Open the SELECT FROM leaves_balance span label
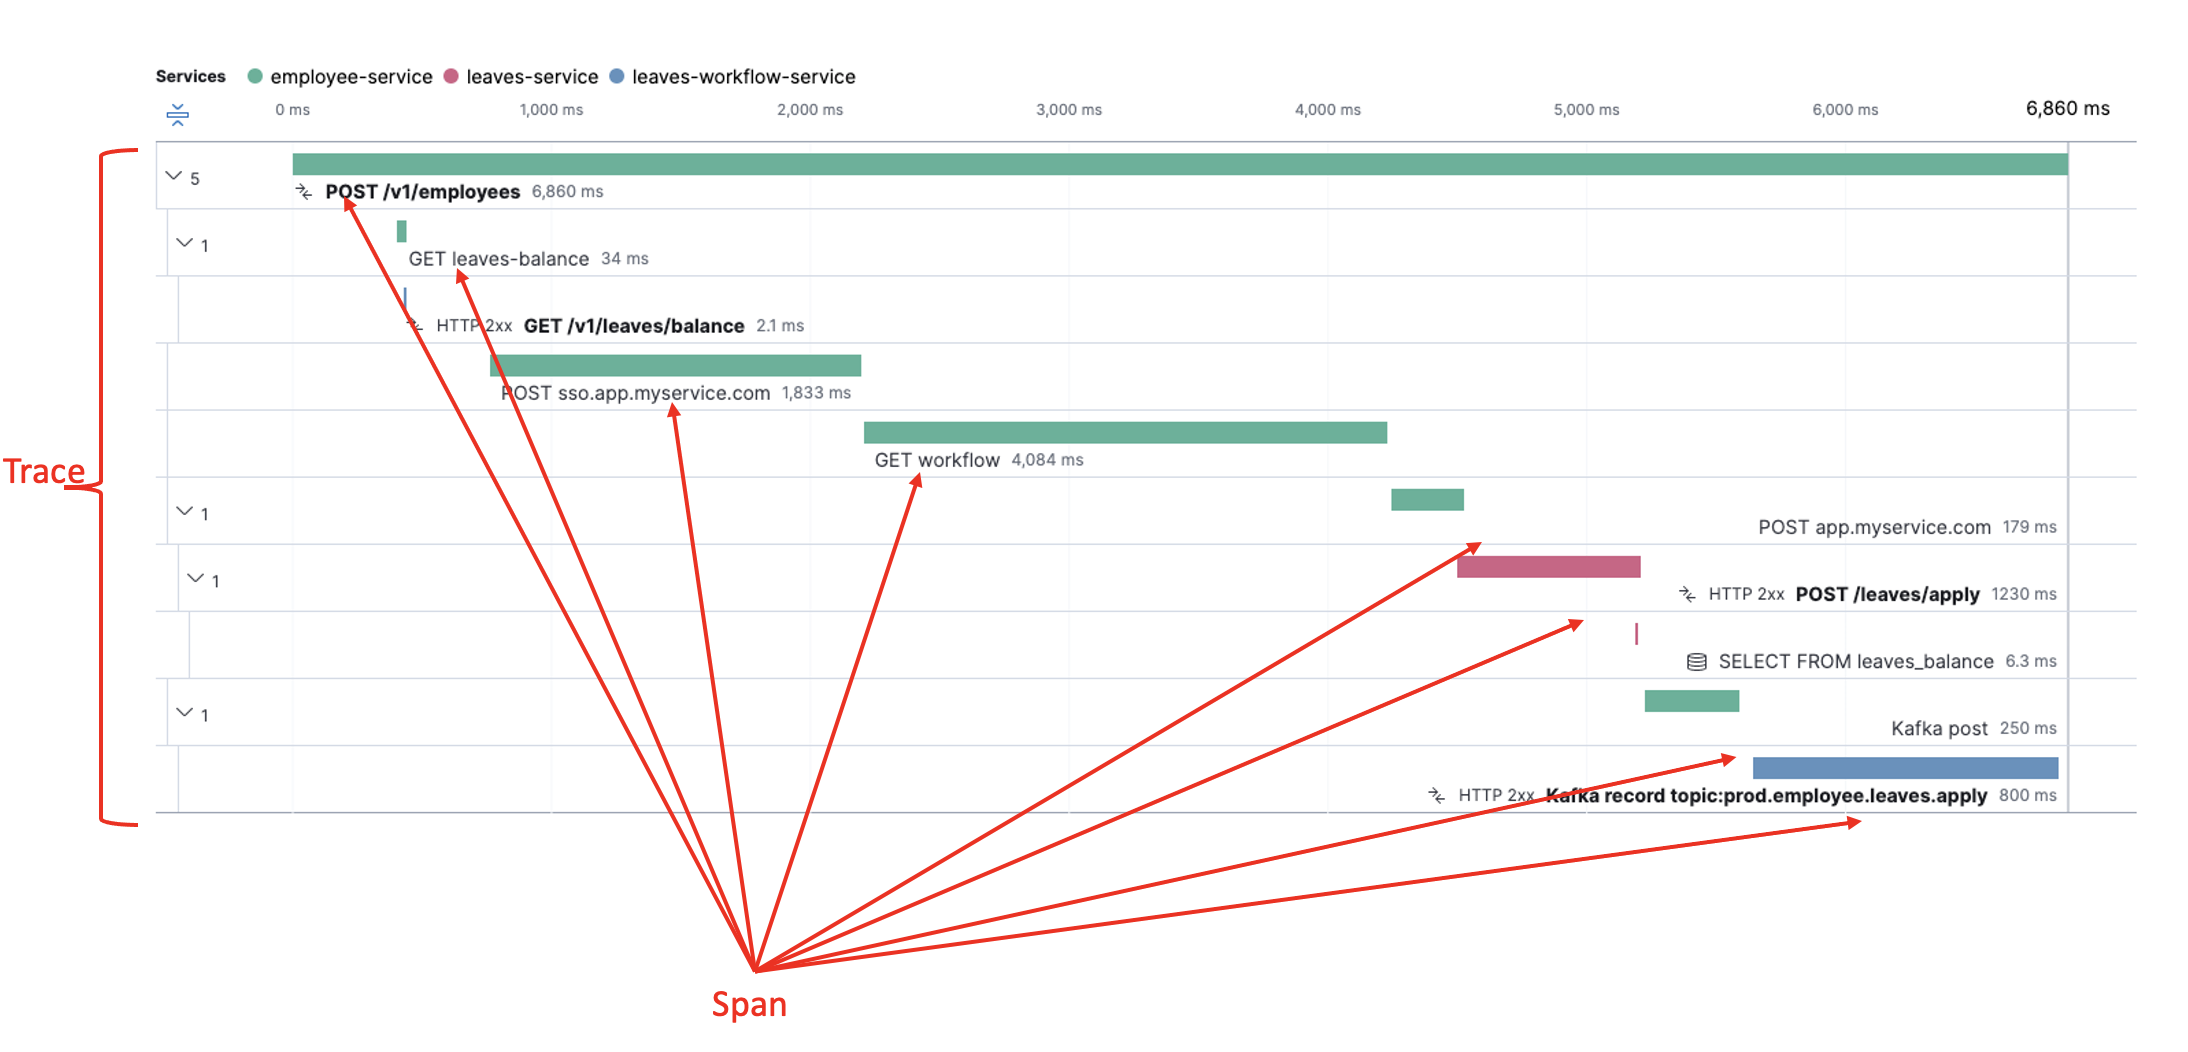 coord(1856,661)
